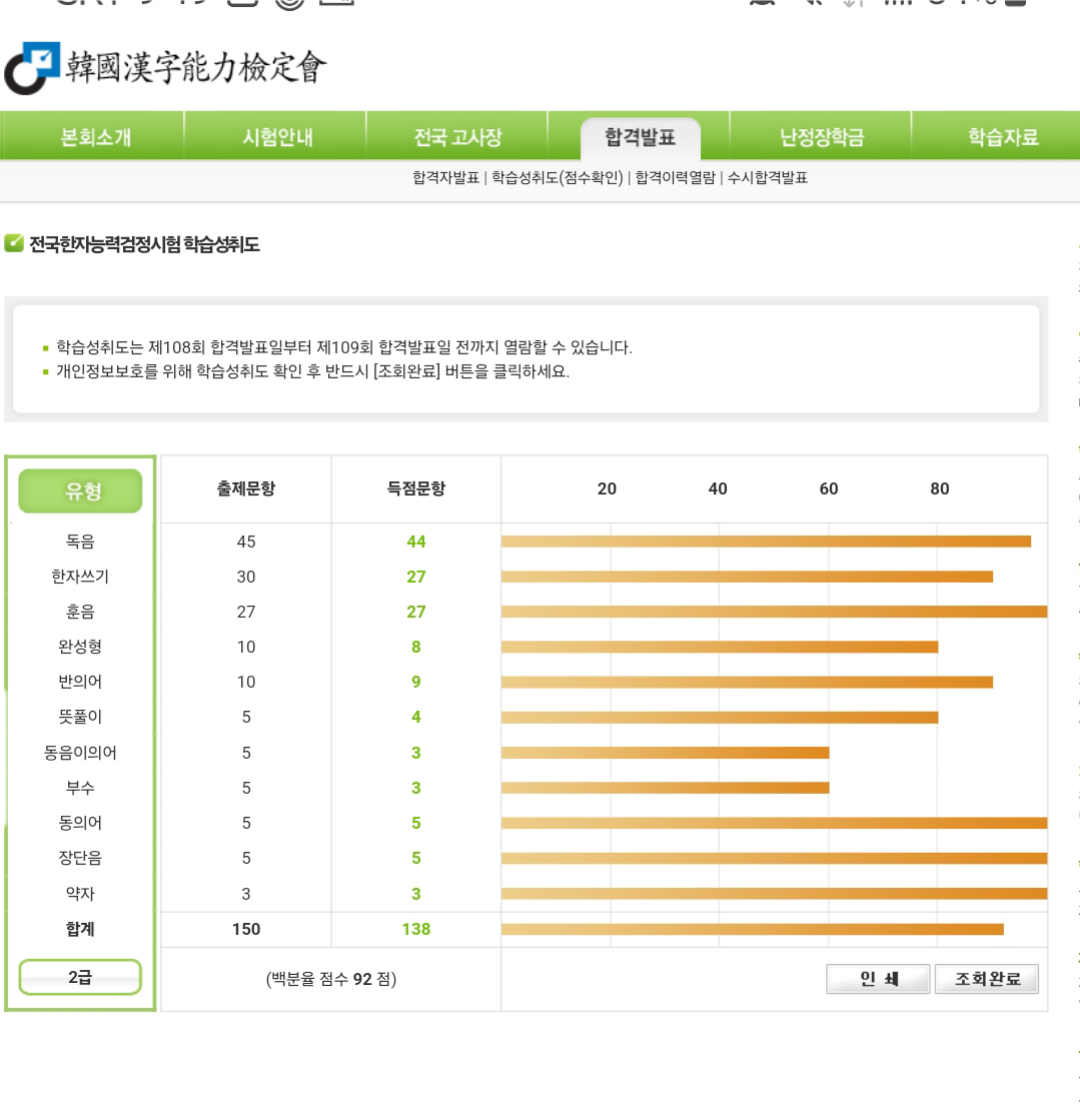Image resolution: width=1080 pixels, height=1113 pixels.
Task: Switch to the 합격발표 tab
Action: coord(640,137)
